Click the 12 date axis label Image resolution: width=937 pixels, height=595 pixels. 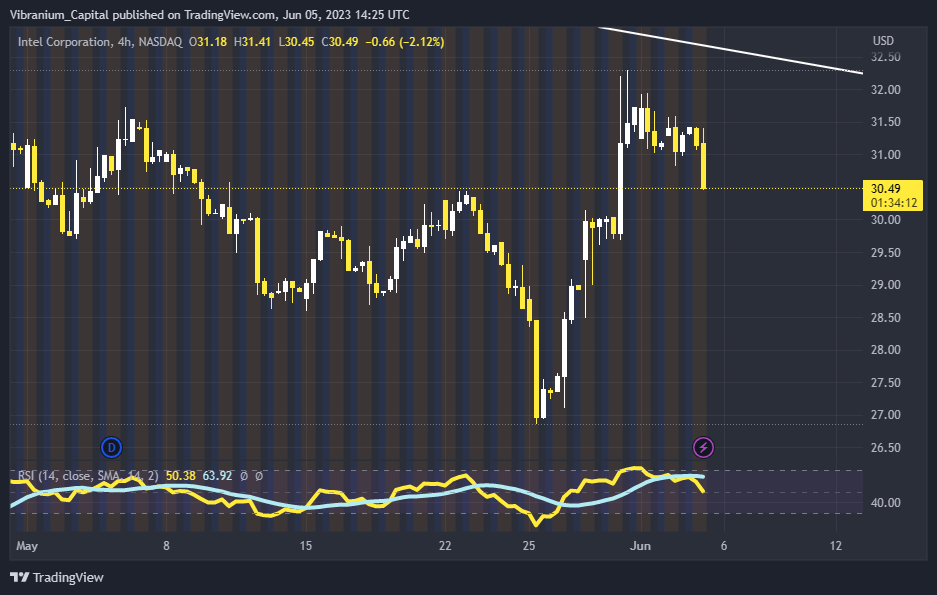coord(835,545)
